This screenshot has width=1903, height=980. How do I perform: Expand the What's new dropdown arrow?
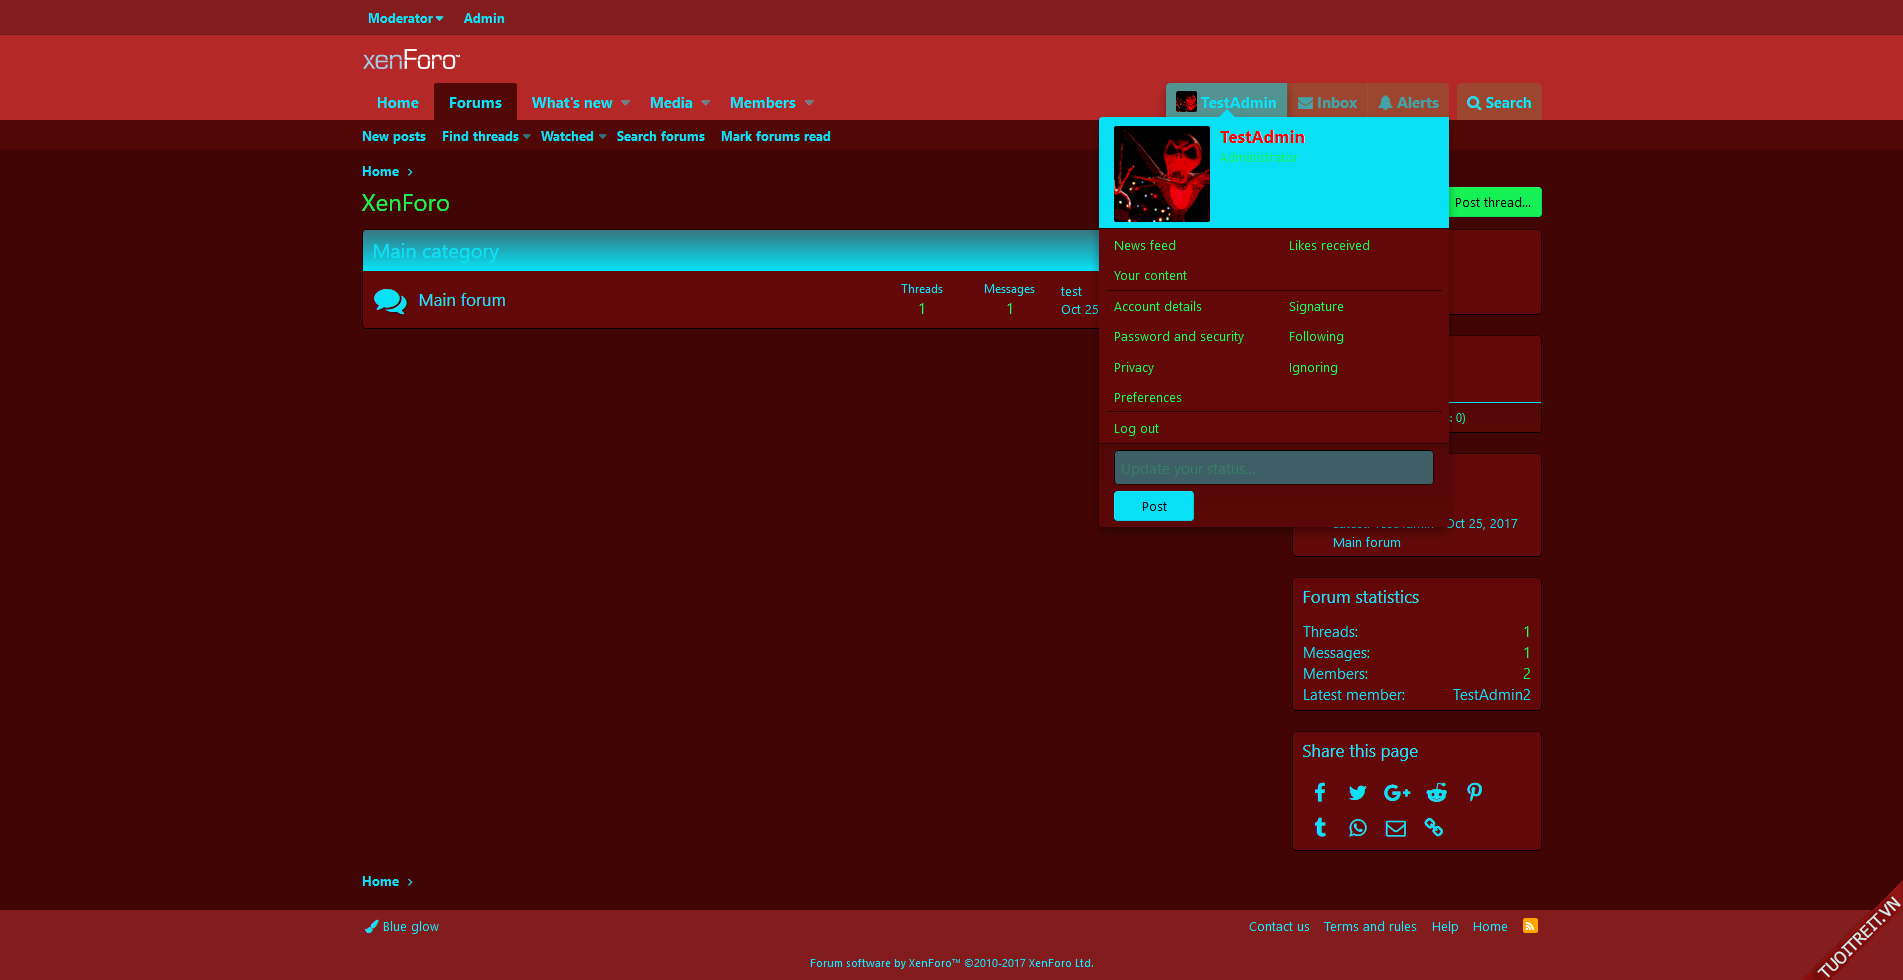coord(626,103)
